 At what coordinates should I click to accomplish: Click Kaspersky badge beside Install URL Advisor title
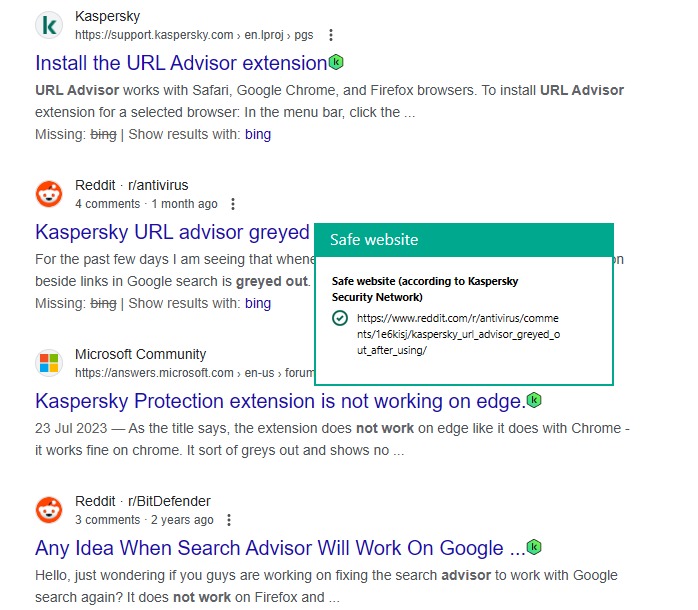pyautogui.click(x=336, y=62)
